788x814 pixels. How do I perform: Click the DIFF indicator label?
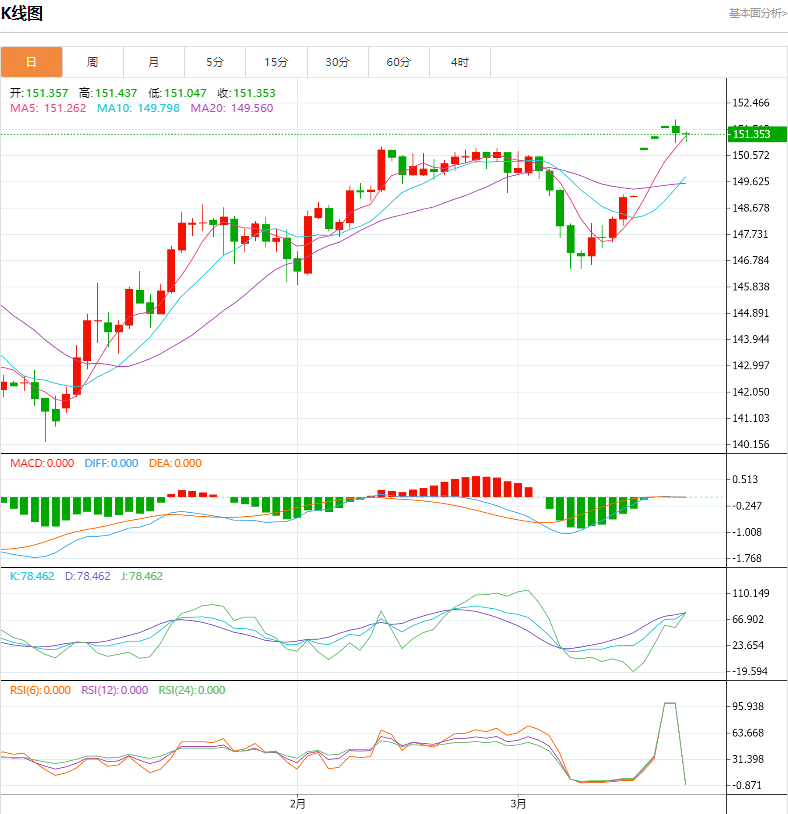coord(98,463)
